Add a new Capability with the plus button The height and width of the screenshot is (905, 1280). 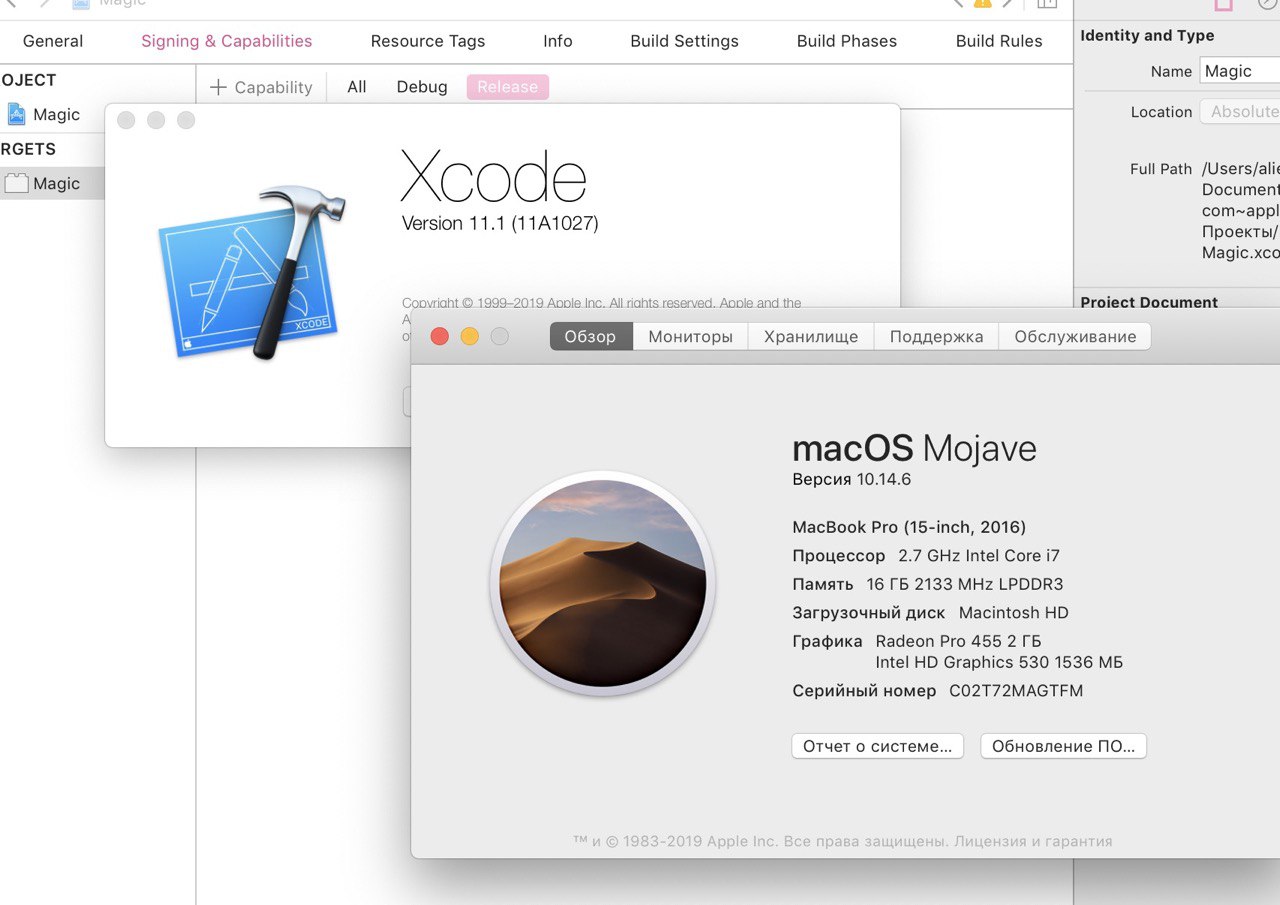tap(261, 87)
